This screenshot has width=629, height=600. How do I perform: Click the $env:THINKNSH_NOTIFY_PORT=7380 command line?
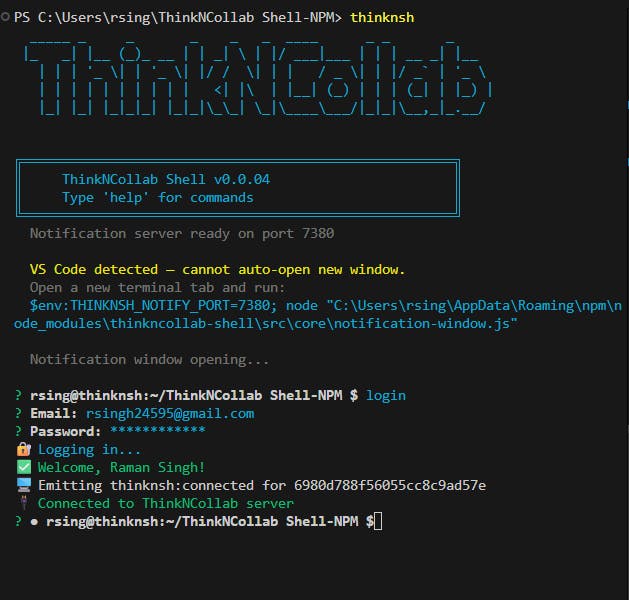[x=325, y=306]
